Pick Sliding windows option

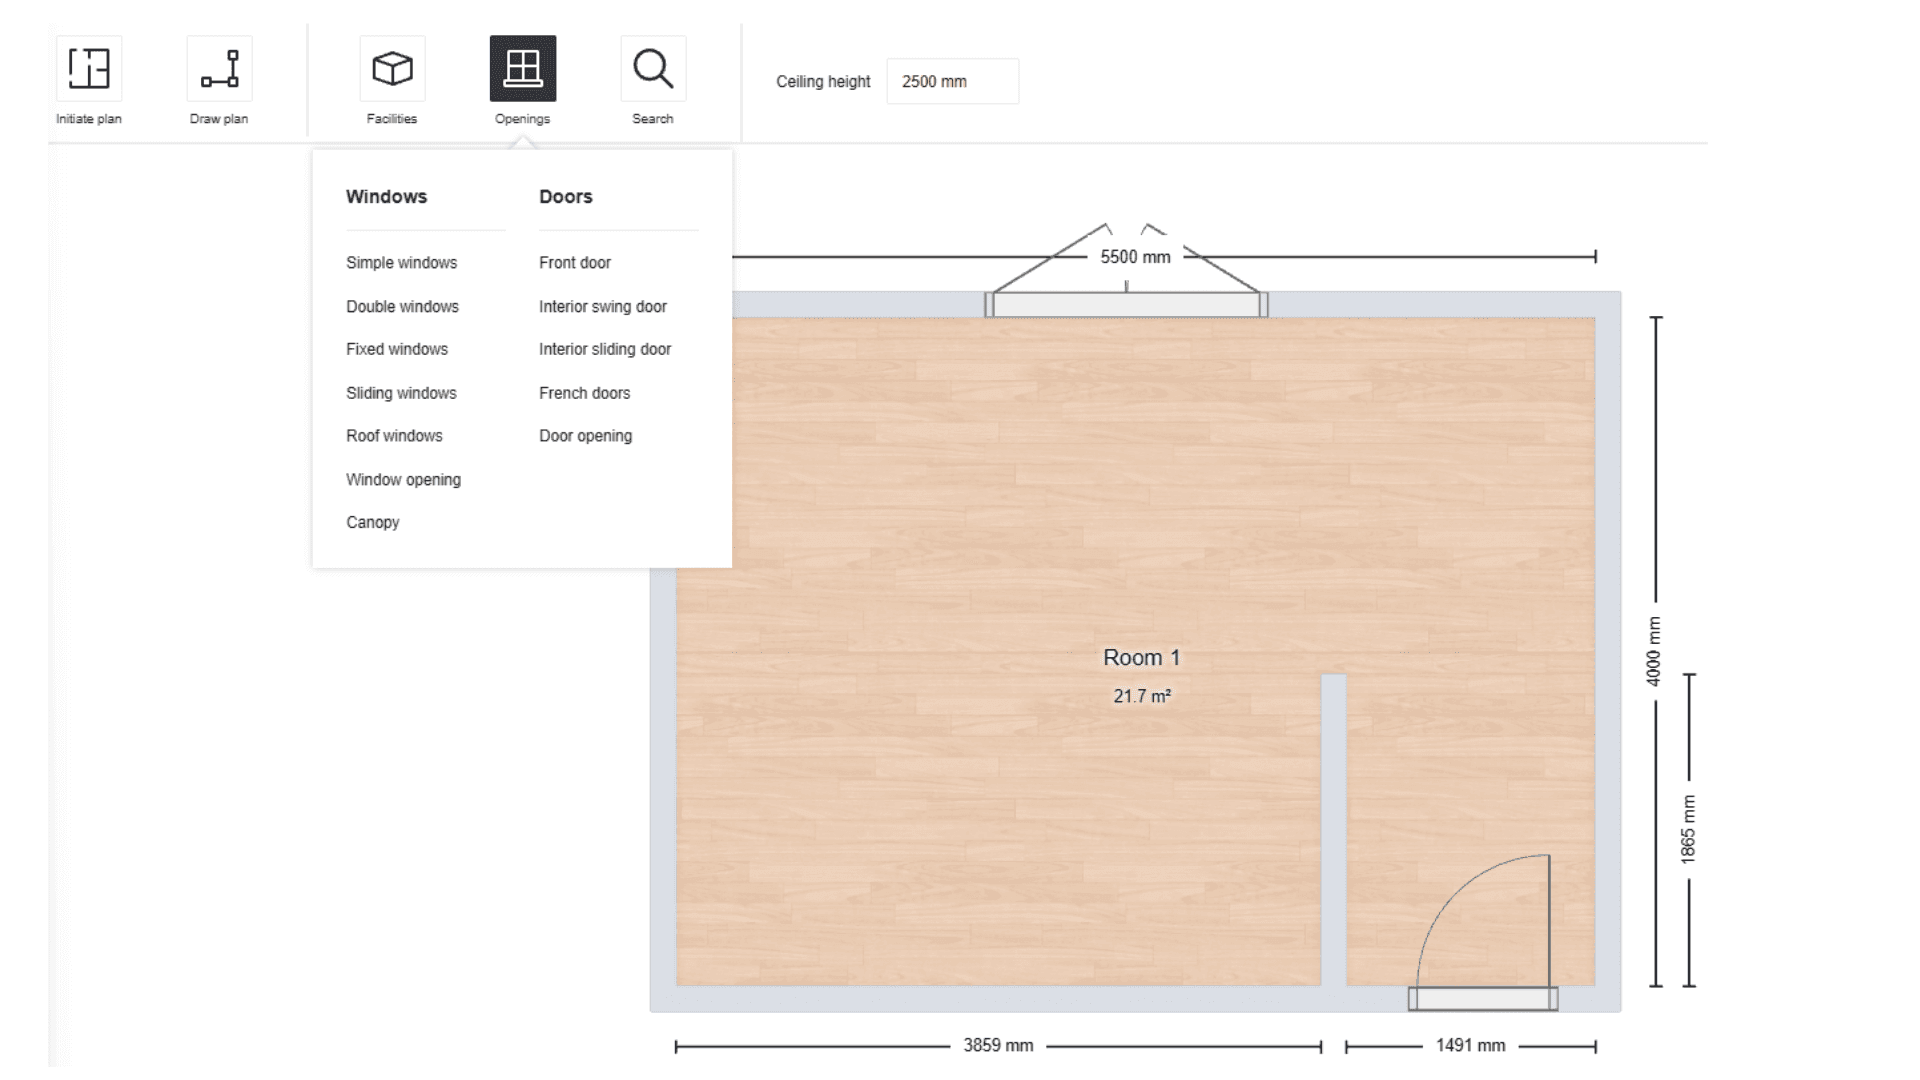pos(402,393)
